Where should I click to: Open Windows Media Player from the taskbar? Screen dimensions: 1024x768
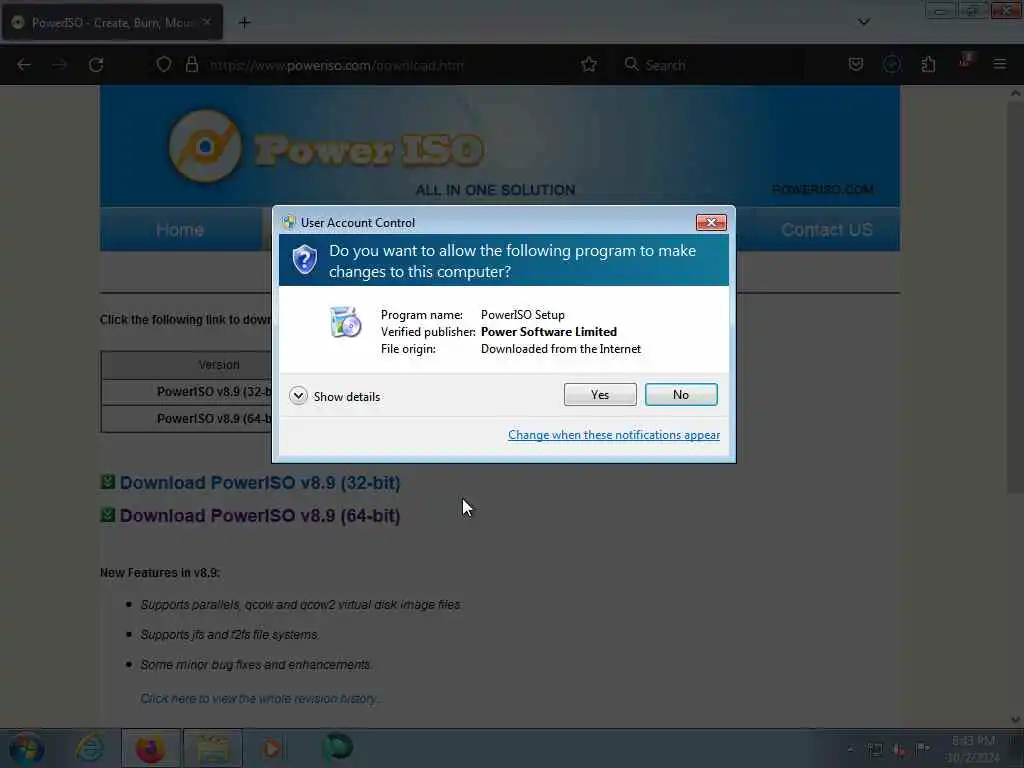tap(273, 748)
